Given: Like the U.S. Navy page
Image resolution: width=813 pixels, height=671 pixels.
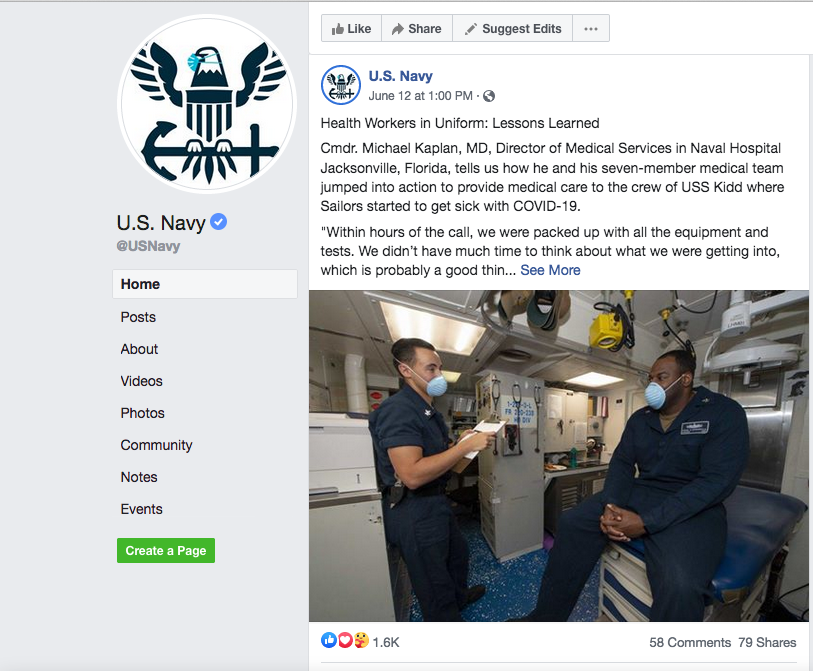Looking at the screenshot, I should tap(352, 29).
